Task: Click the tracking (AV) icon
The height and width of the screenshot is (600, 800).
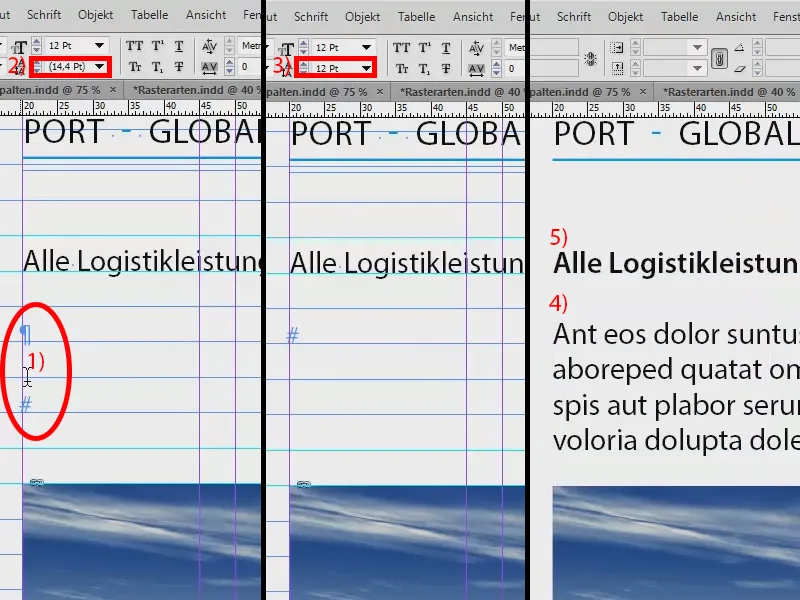Action: pos(210,68)
